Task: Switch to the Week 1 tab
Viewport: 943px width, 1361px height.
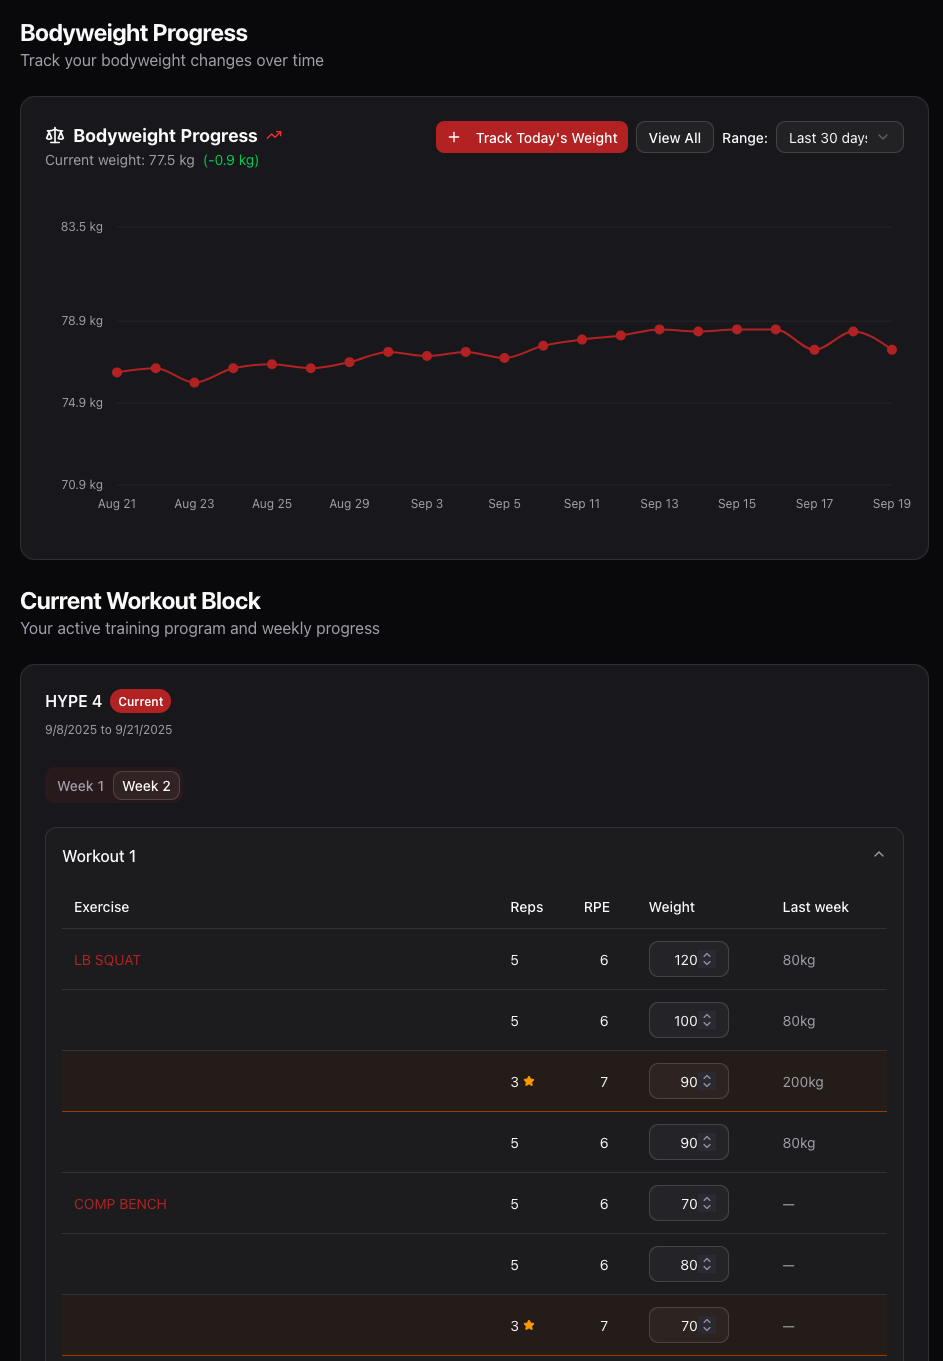Action: tap(80, 785)
